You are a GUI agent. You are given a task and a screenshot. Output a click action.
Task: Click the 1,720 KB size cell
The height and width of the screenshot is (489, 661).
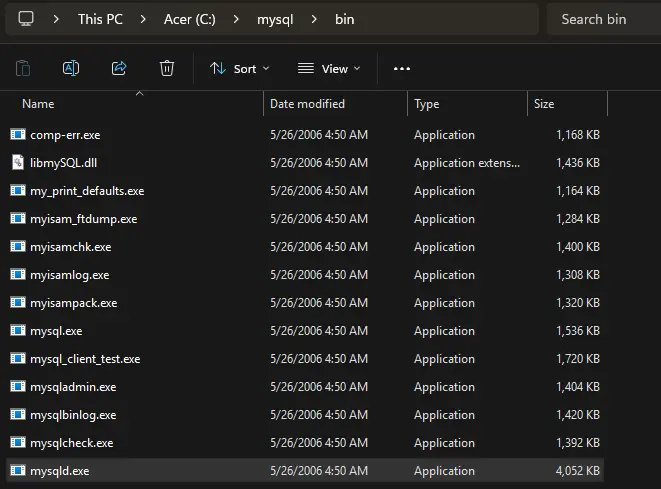(578, 358)
